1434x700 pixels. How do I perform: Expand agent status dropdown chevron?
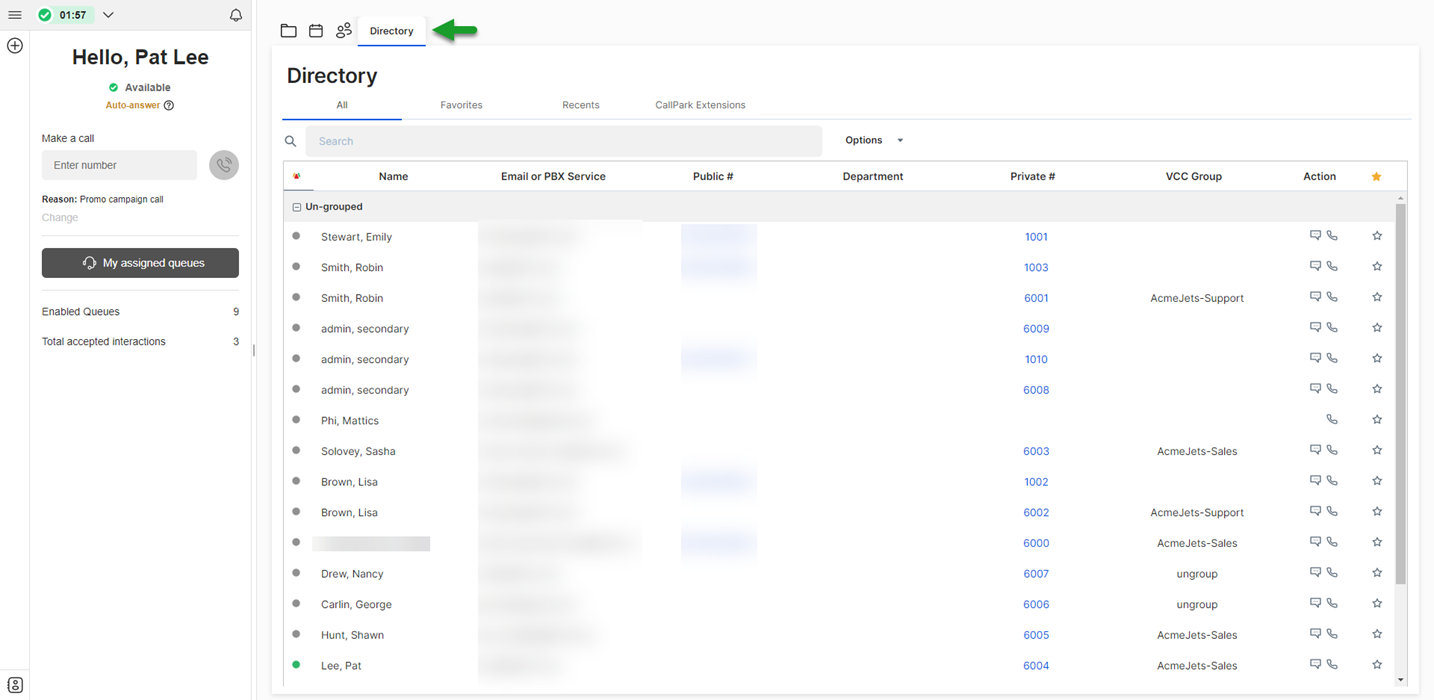tap(108, 15)
